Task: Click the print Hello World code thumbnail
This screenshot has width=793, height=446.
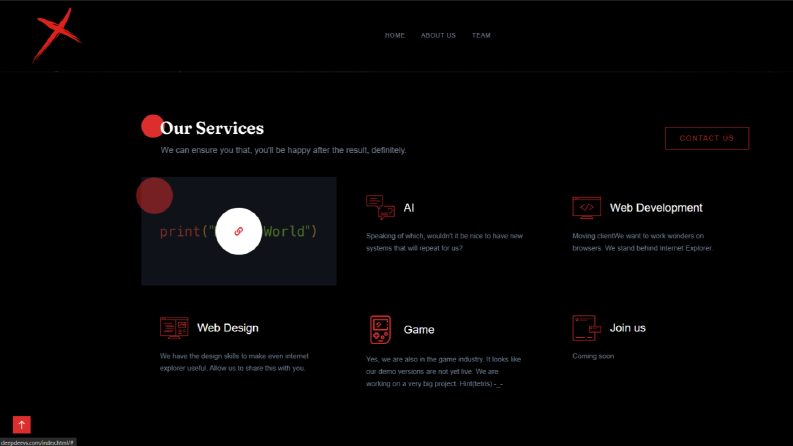Action: click(239, 231)
